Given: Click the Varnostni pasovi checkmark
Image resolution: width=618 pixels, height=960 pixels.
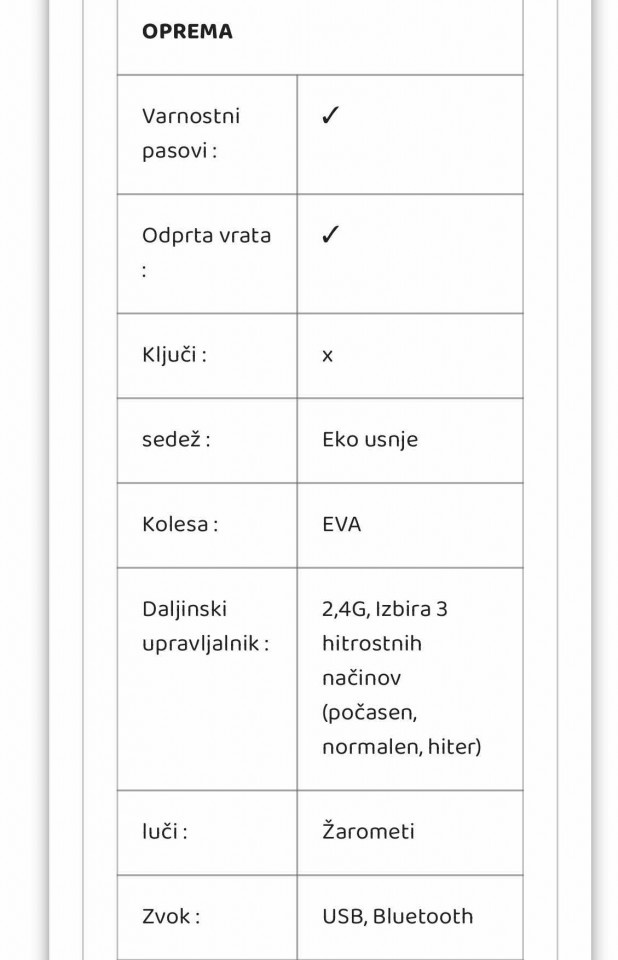Looking at the screenshot, I should 330,115.
